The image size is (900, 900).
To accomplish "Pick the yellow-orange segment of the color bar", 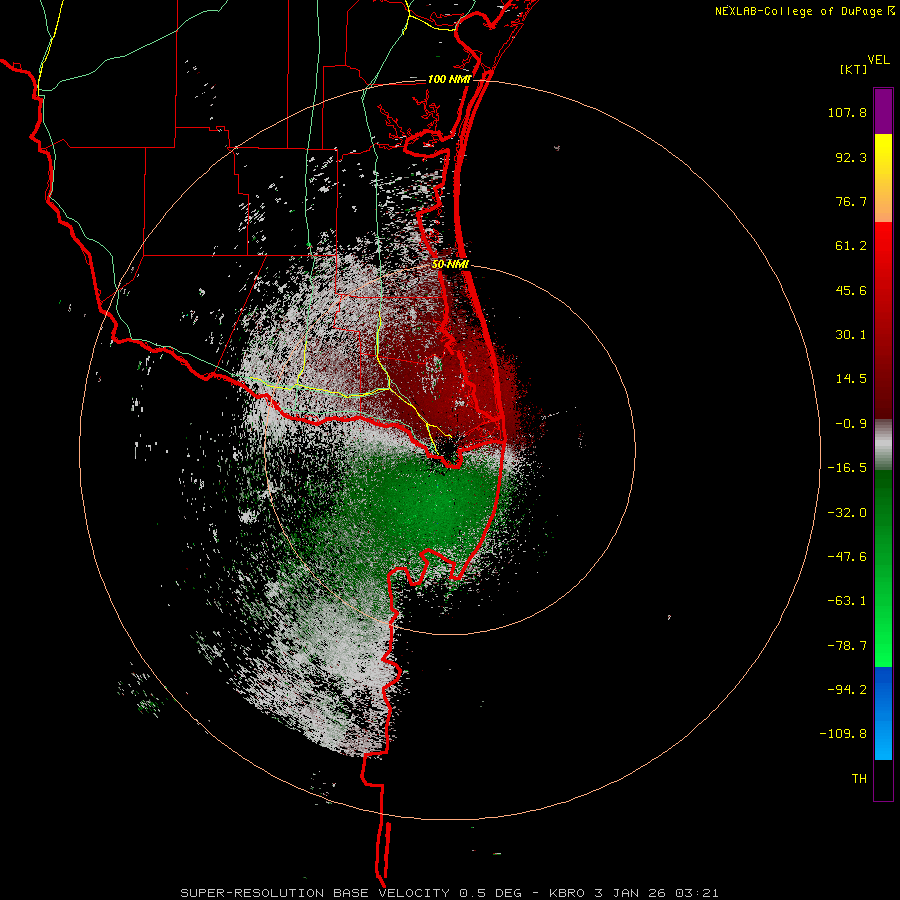I will point(883,178).
